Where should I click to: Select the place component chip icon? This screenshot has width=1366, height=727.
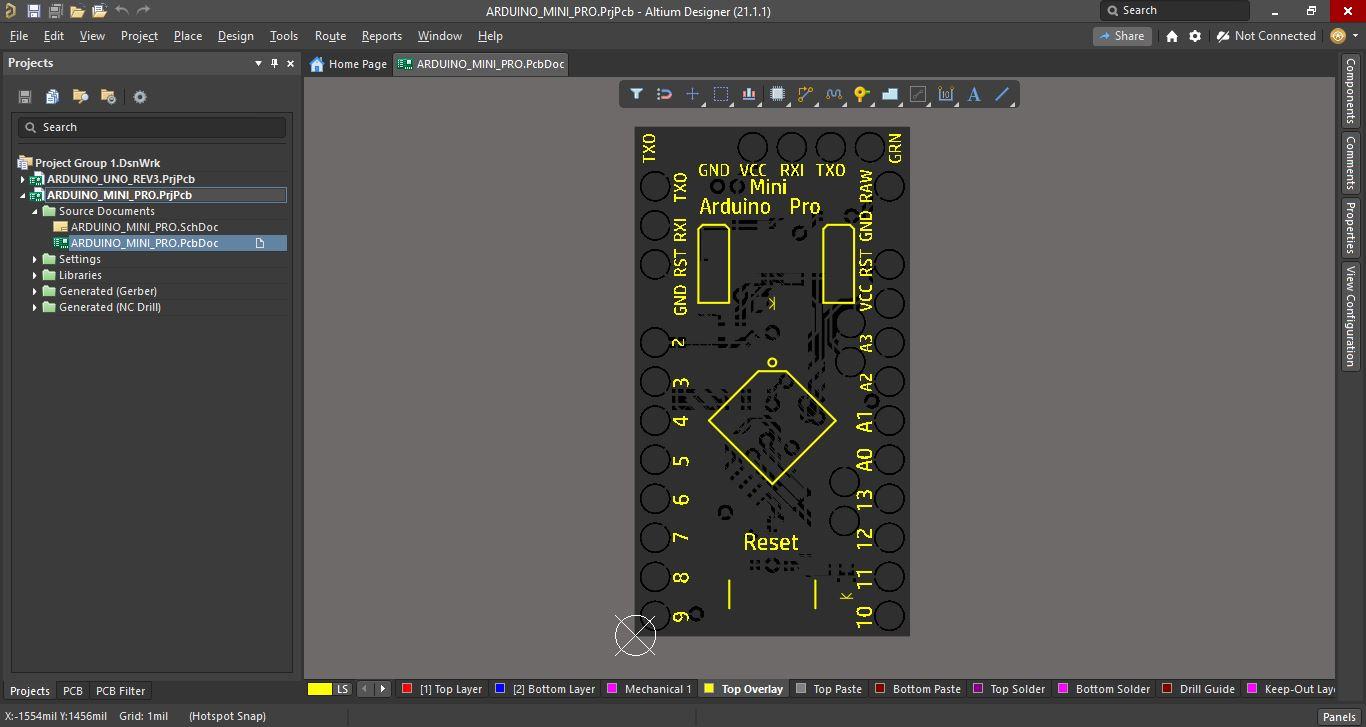[777, 94]
